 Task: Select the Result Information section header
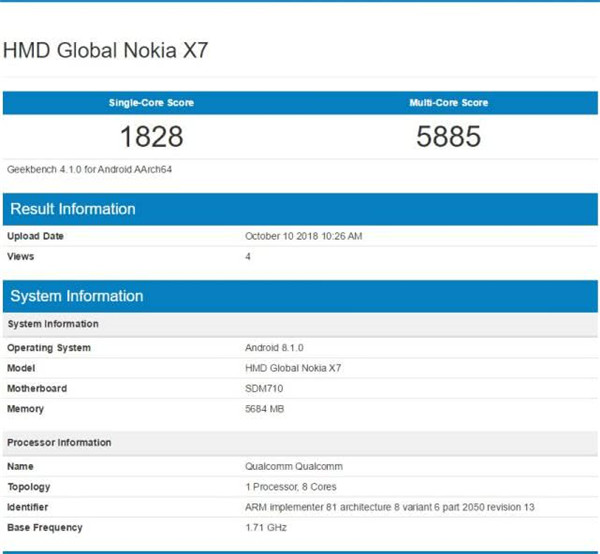tap(72, 209)
